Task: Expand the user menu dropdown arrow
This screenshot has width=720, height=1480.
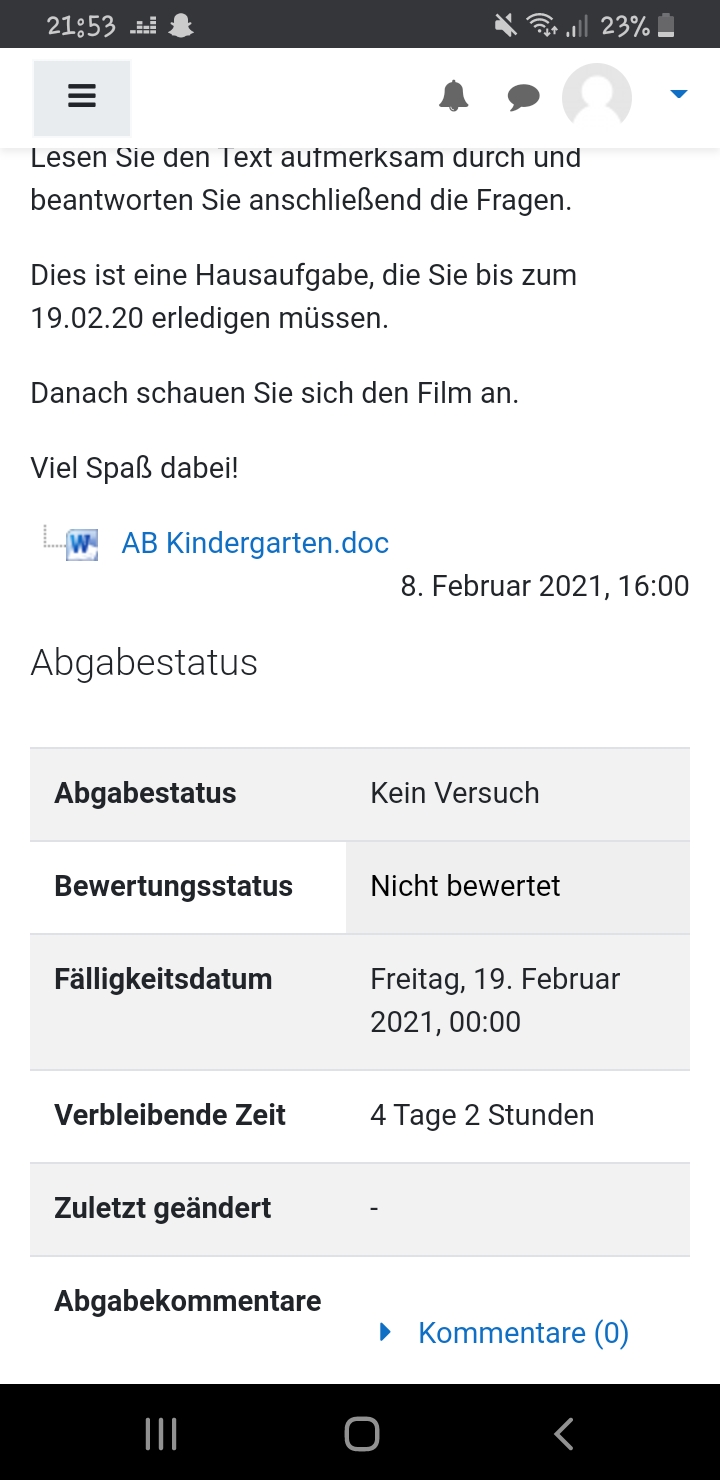Action: coord(679,94)
